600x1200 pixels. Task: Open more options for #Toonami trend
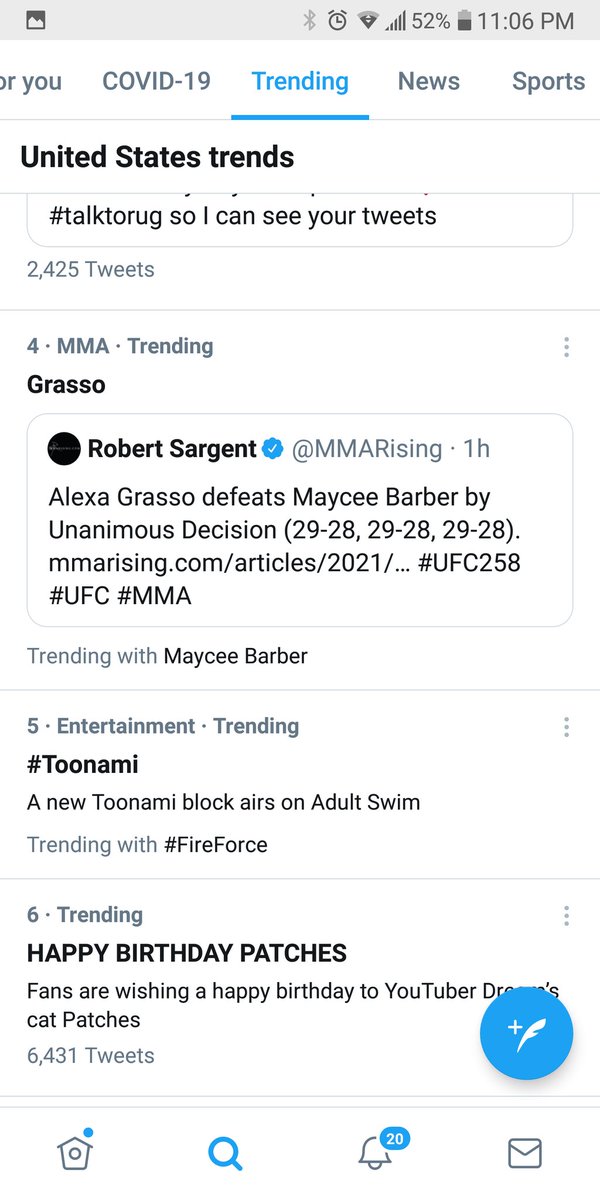pyautogui.click(x=566, y=727)
